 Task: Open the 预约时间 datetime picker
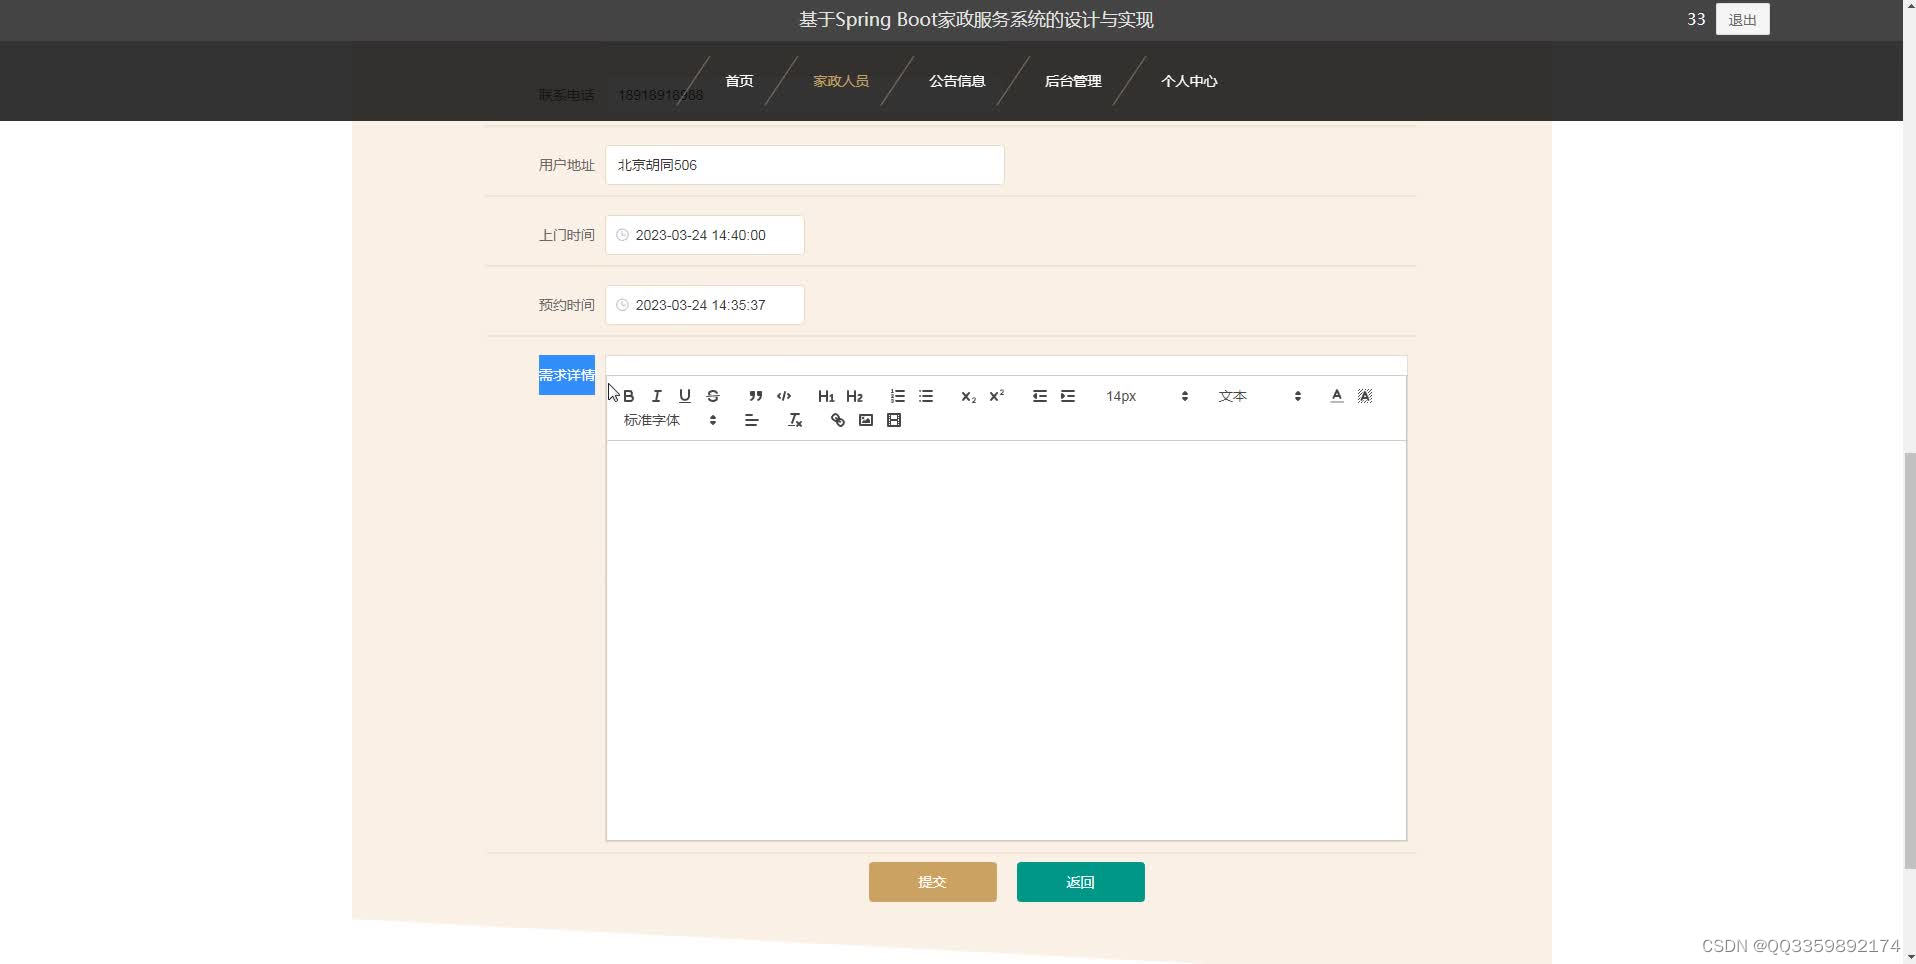(x=705, y=305)
